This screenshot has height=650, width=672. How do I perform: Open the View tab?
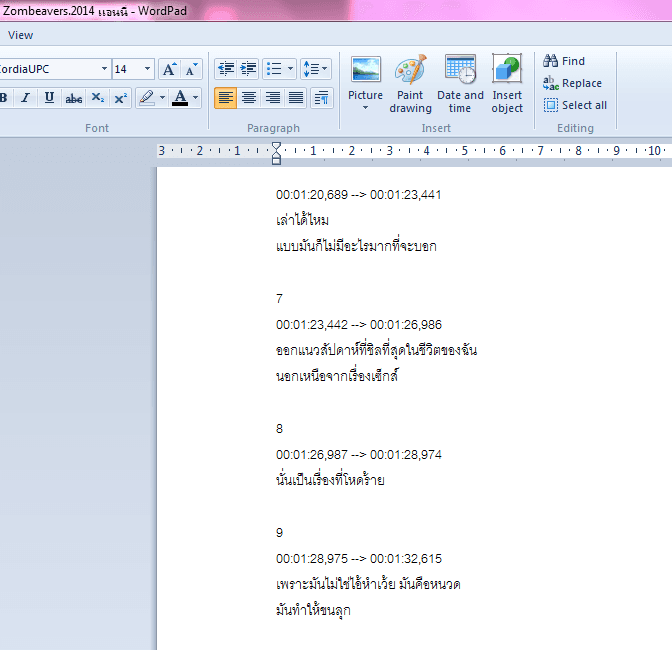point(20,35)
